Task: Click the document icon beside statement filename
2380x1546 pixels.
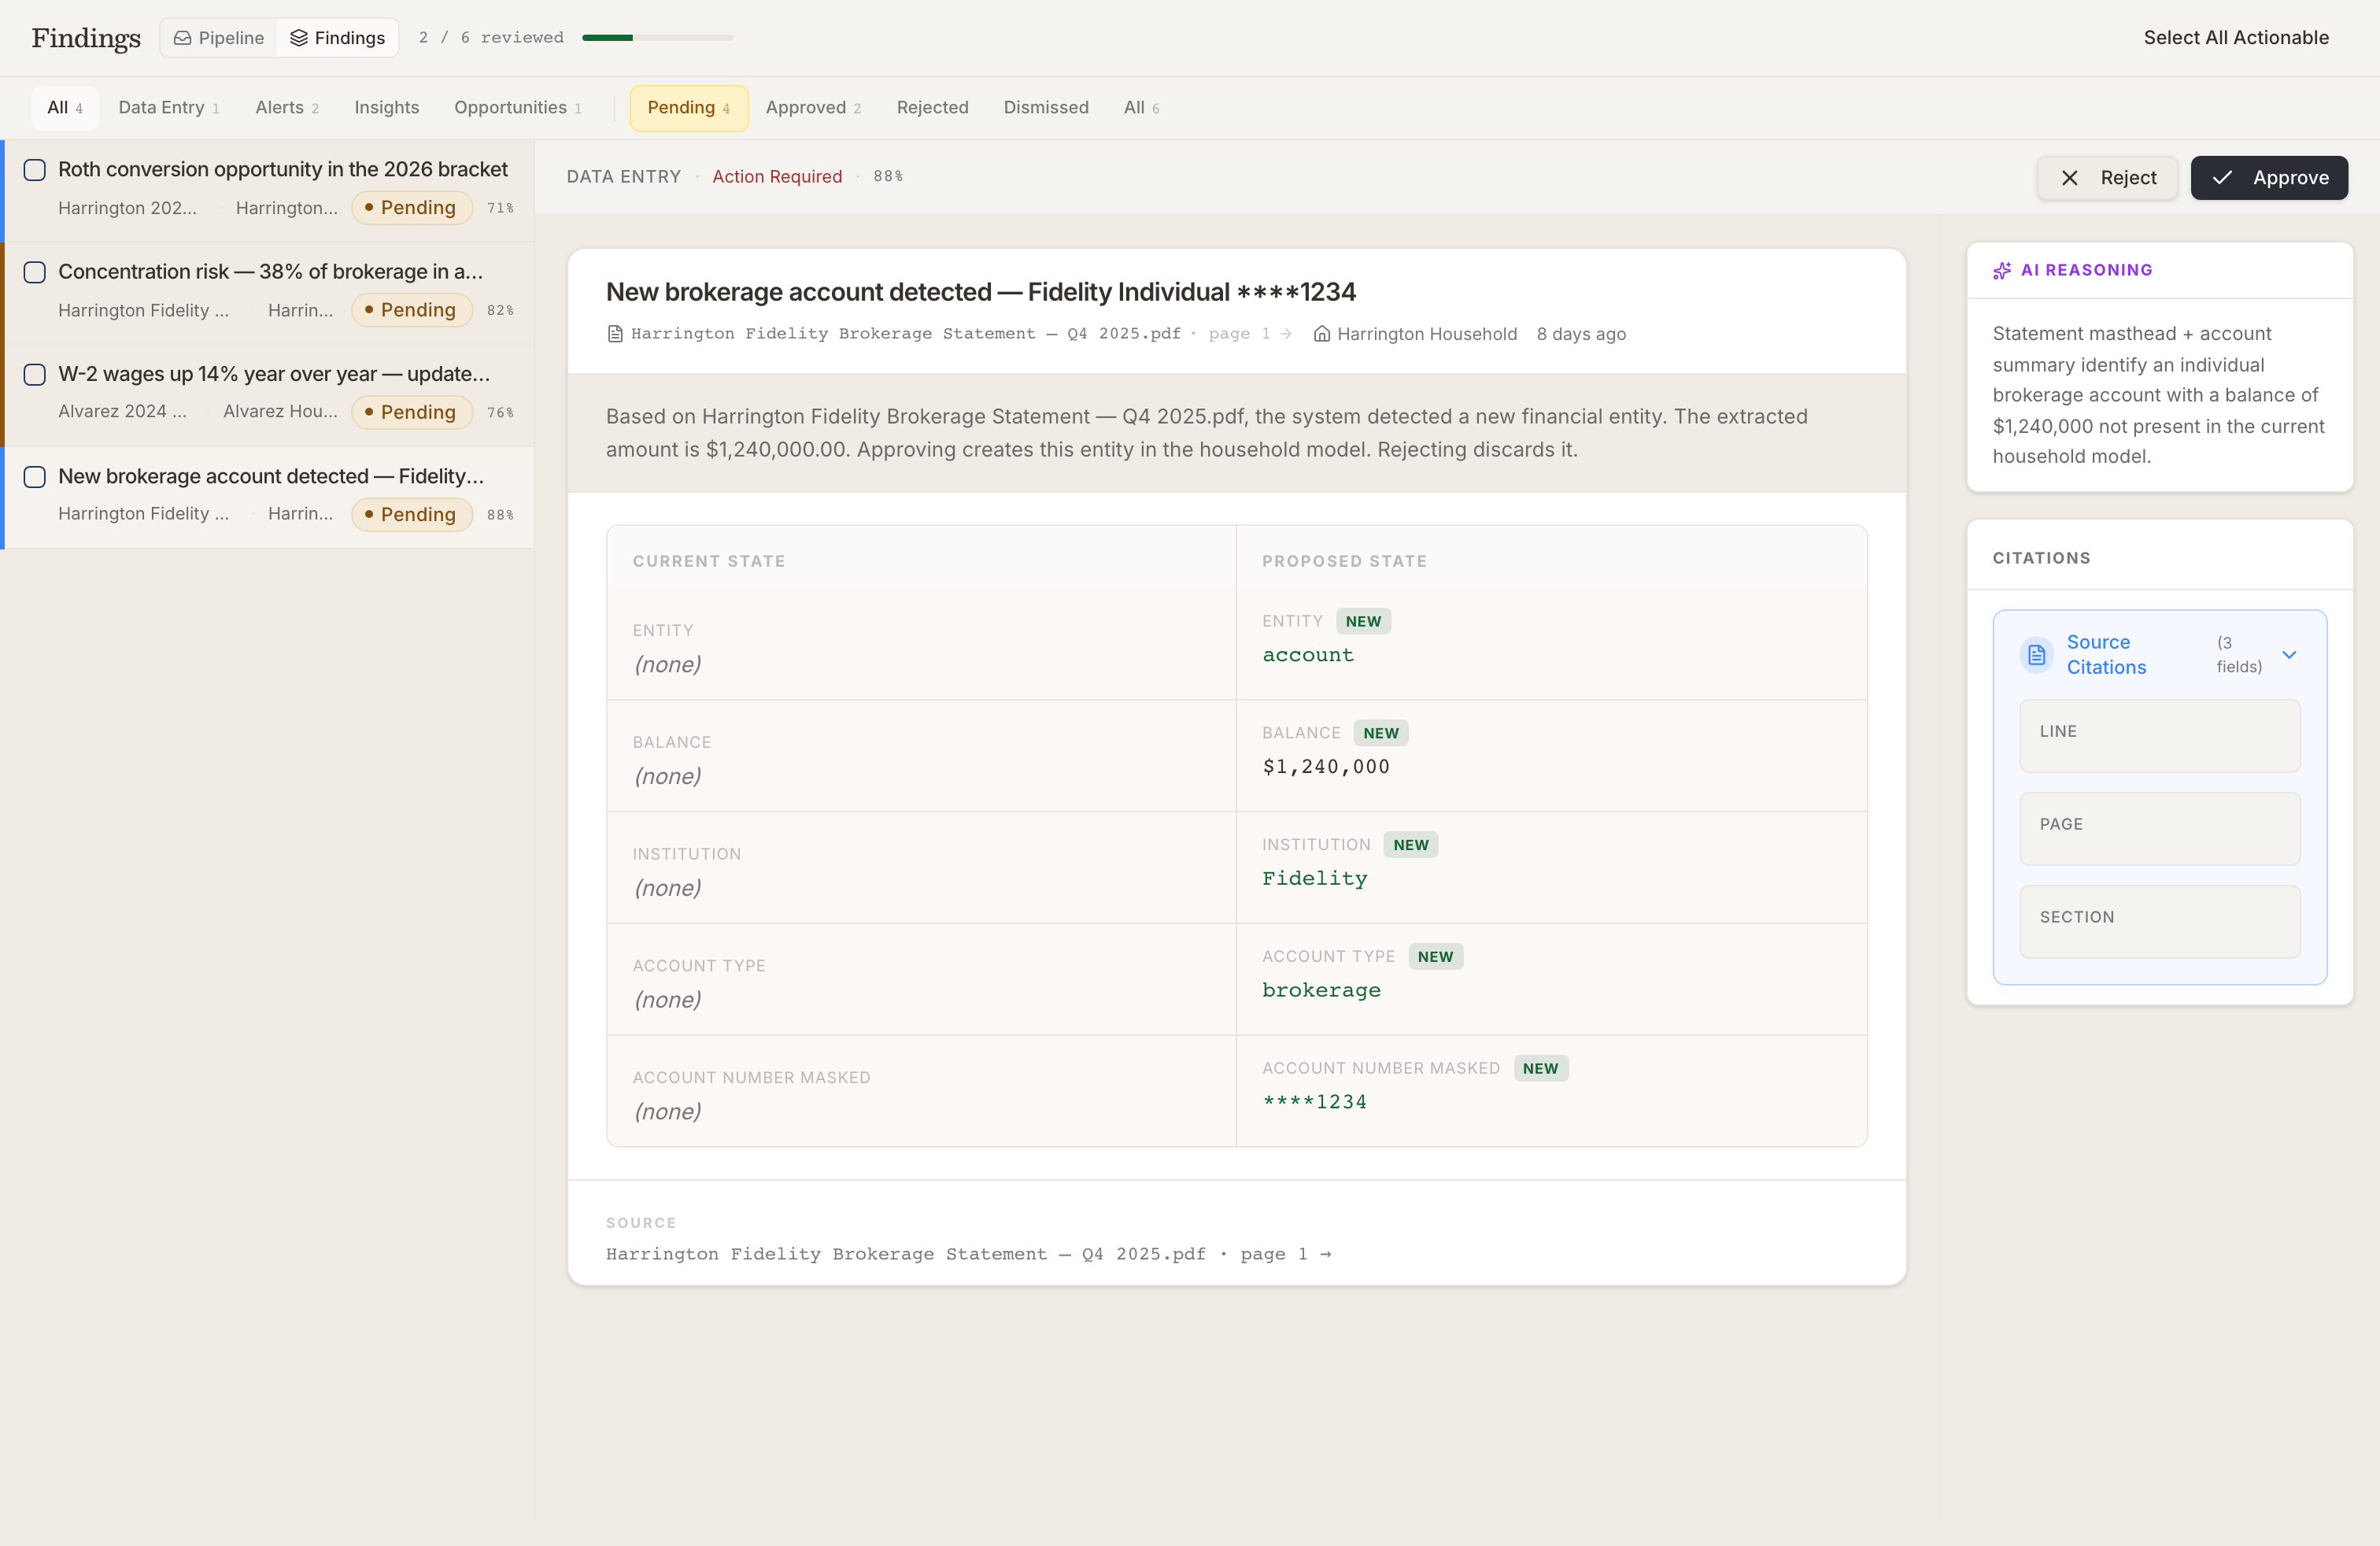Action: (x=615, y=334)
